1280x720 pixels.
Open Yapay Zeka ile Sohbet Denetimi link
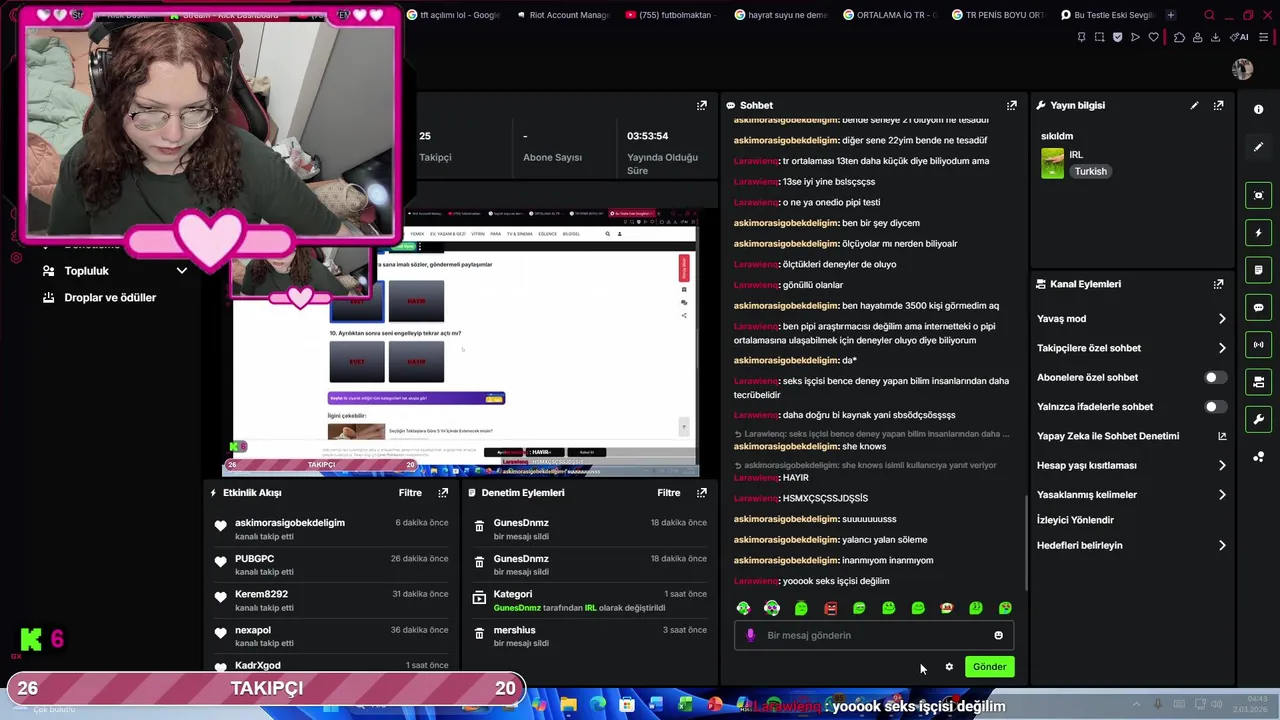tap(1131, 436)
